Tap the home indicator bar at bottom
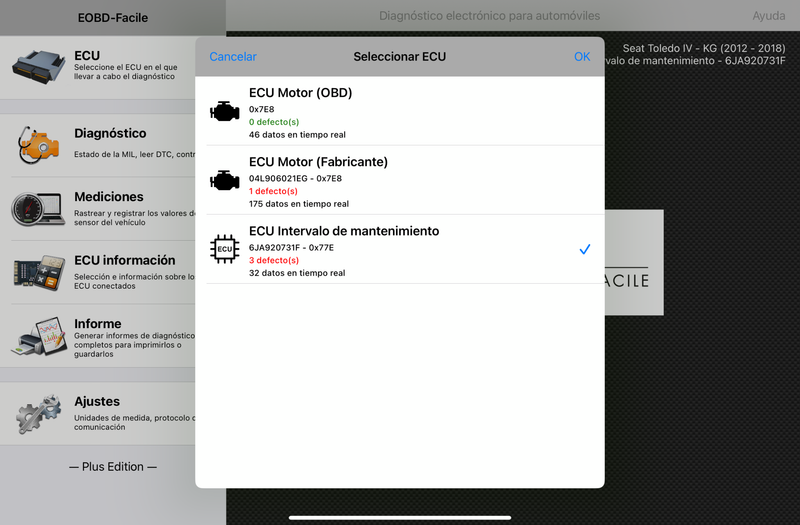 click(x=400, y=518)
